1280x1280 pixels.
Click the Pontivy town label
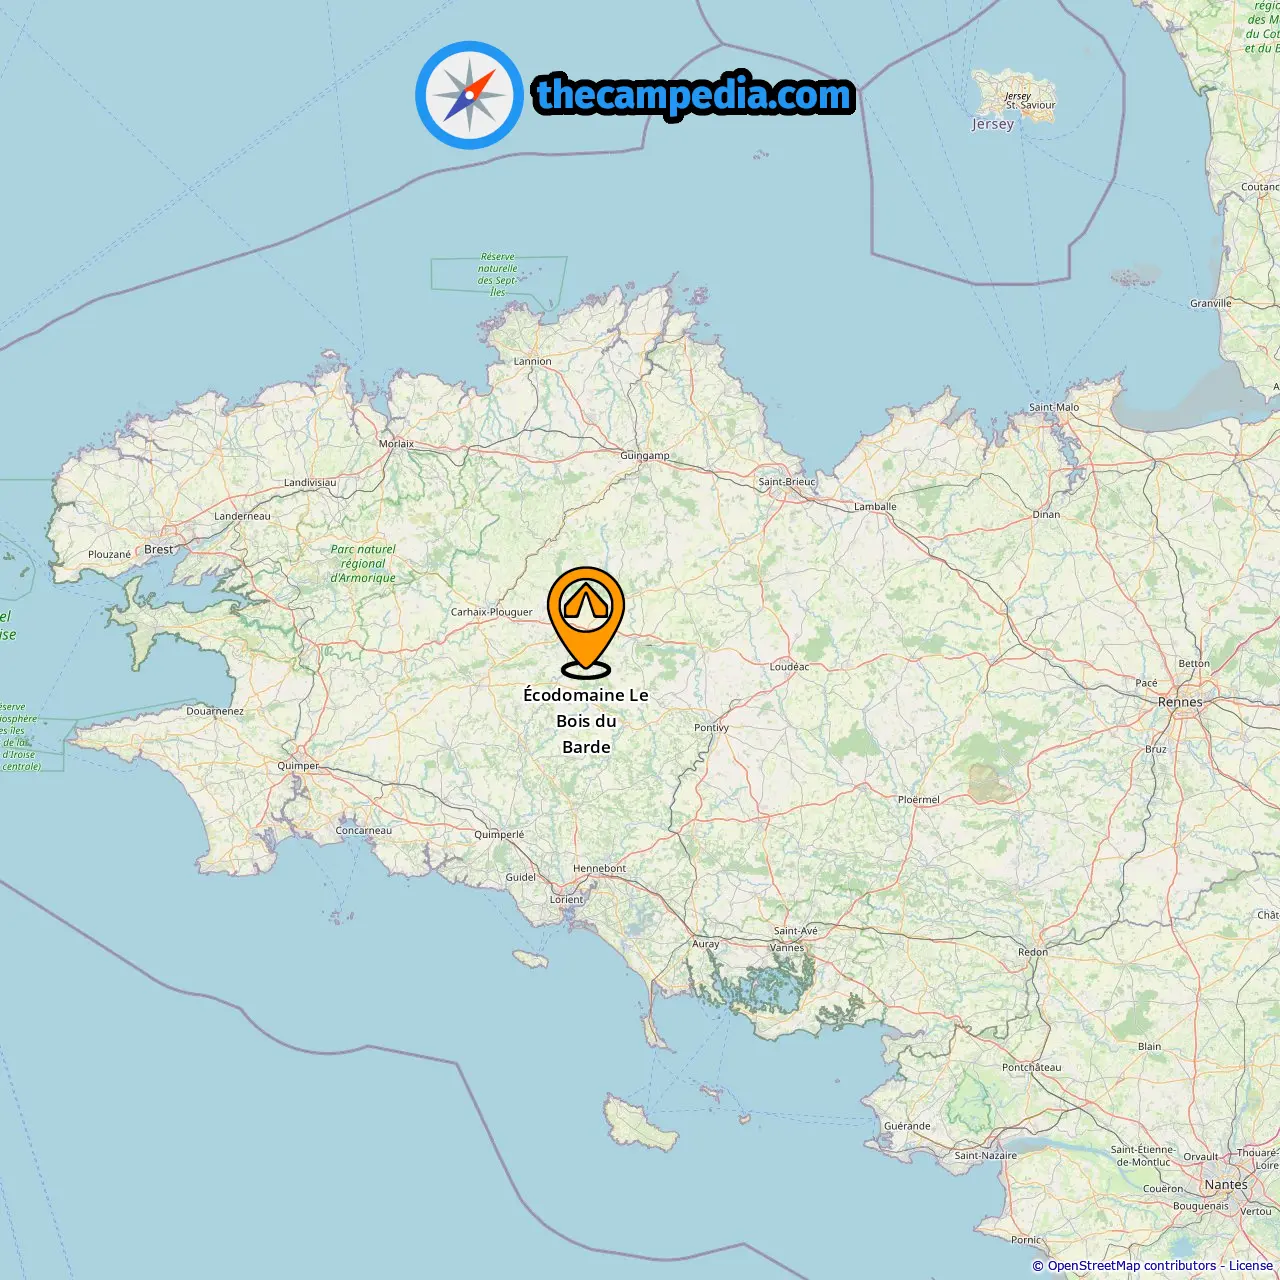711,727
